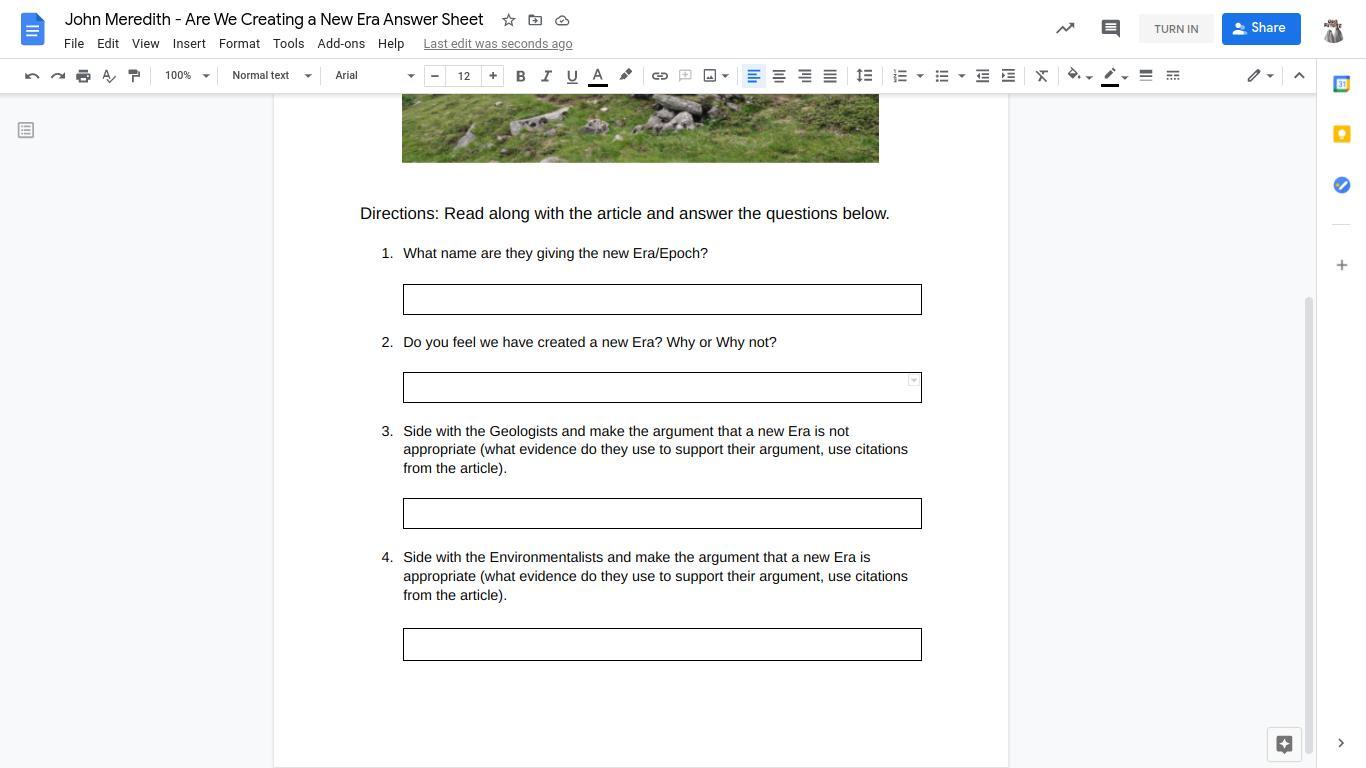Open the comment history icon
Viewport: 1366px width, 768px height.
click(1110, 28)
